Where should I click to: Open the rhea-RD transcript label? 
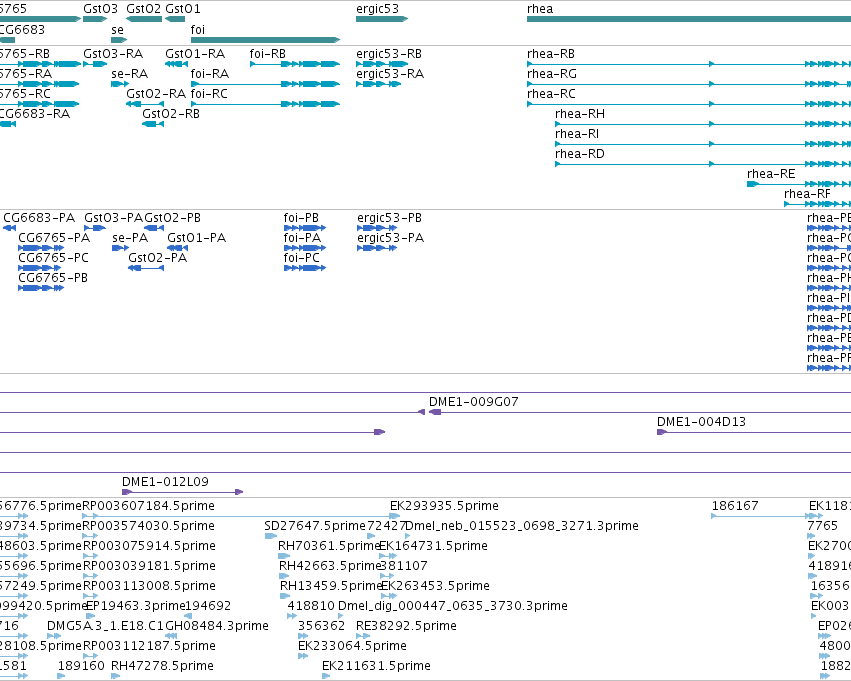click(x=580, y=154)
